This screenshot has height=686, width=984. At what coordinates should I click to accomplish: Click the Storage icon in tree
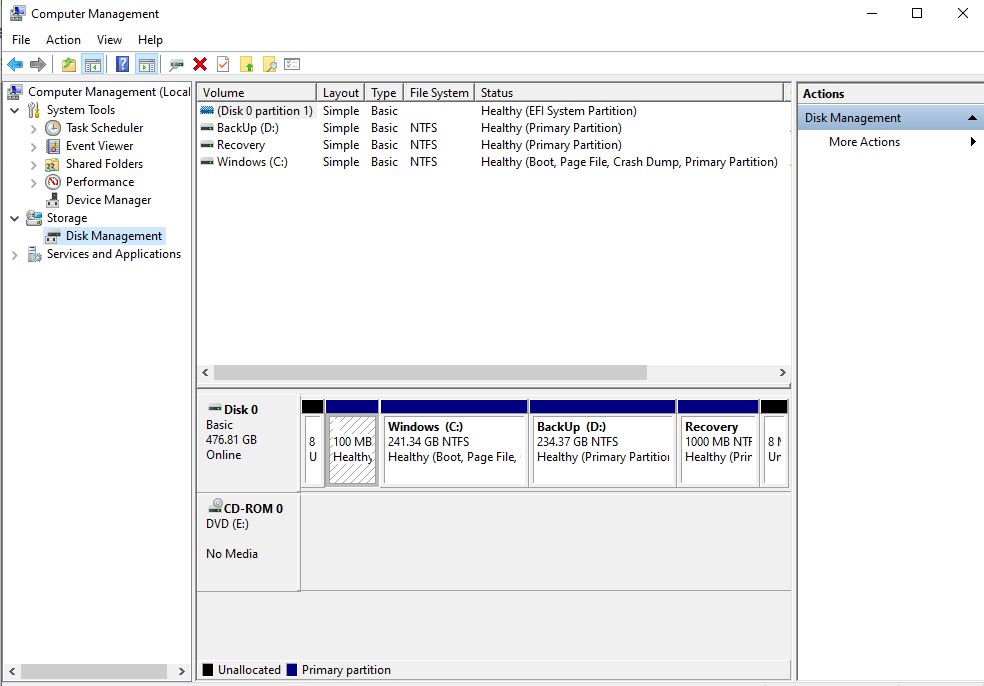click(34, 218)
